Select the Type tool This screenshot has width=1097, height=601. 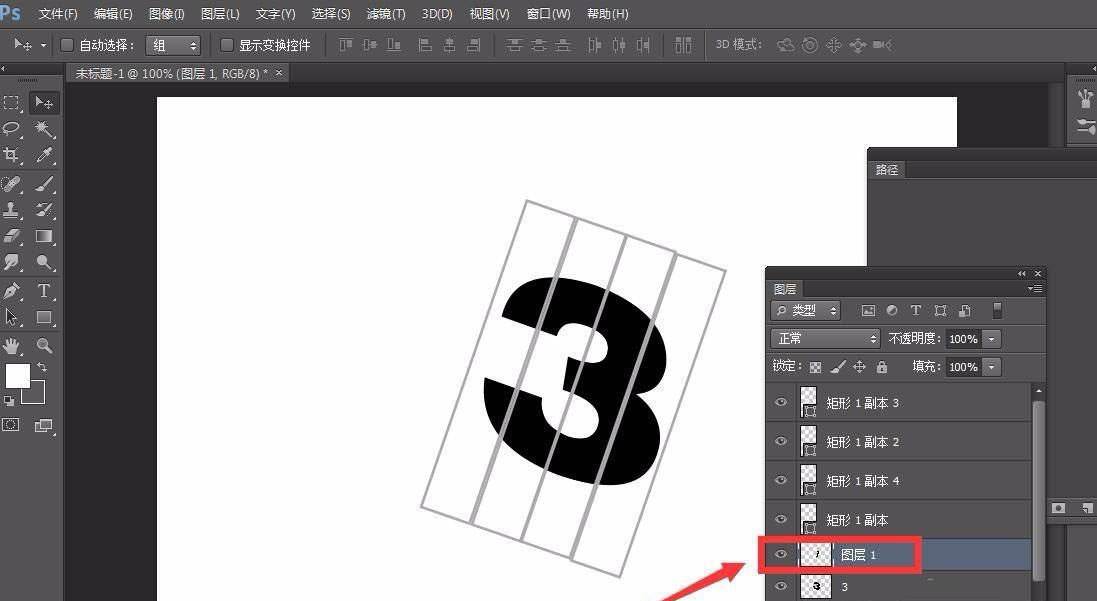click(43, 290)
